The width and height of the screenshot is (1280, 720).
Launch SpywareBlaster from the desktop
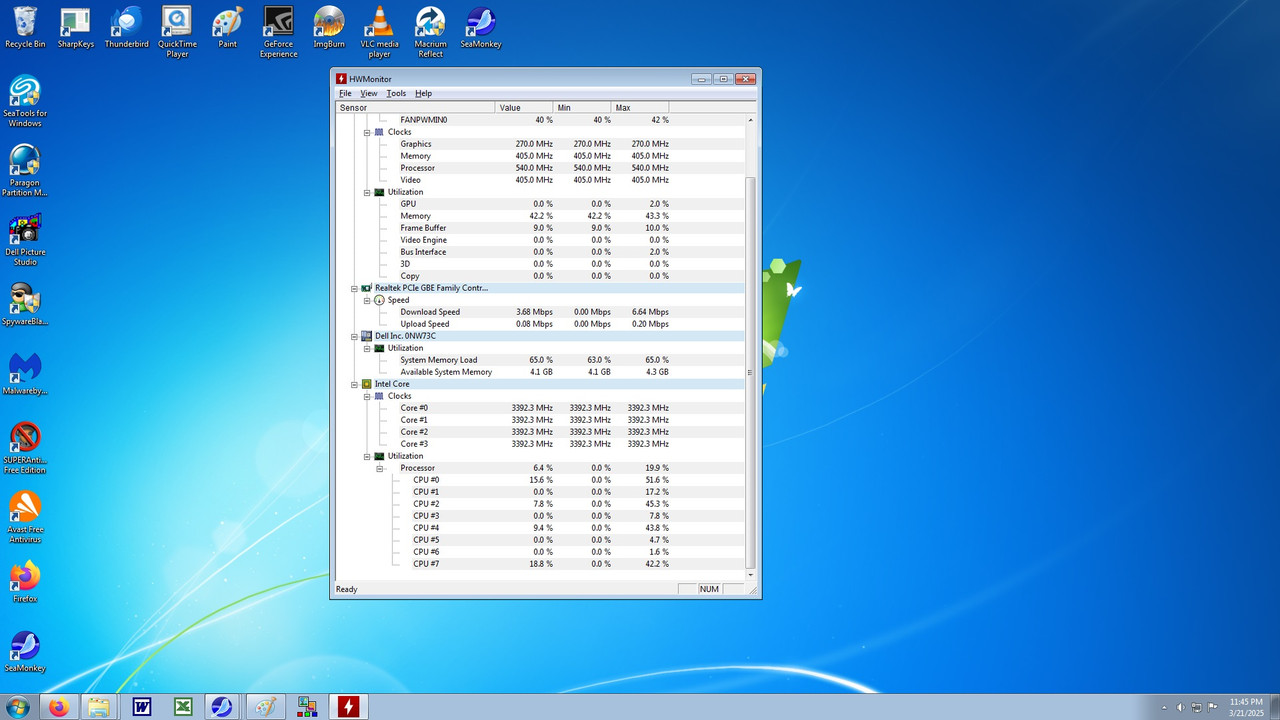coord(25,304)
